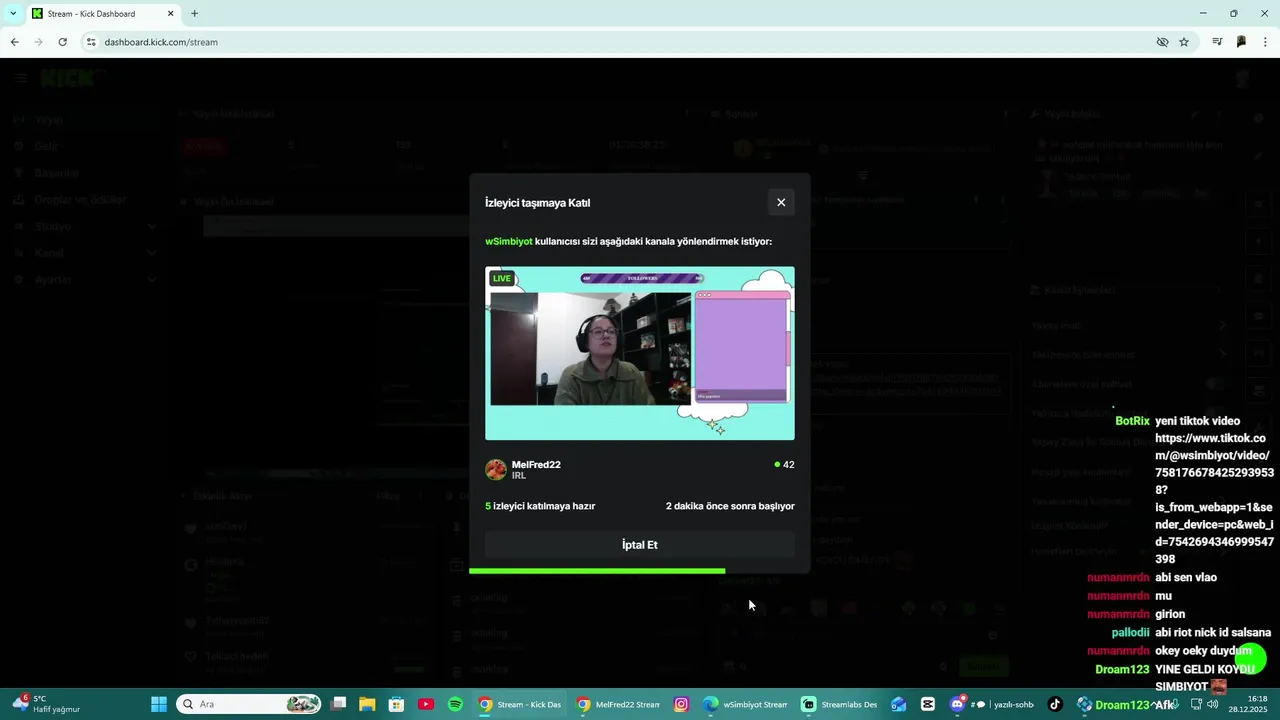
Task: Click MelFred22 channel avatar
Action: pos(496,470)
